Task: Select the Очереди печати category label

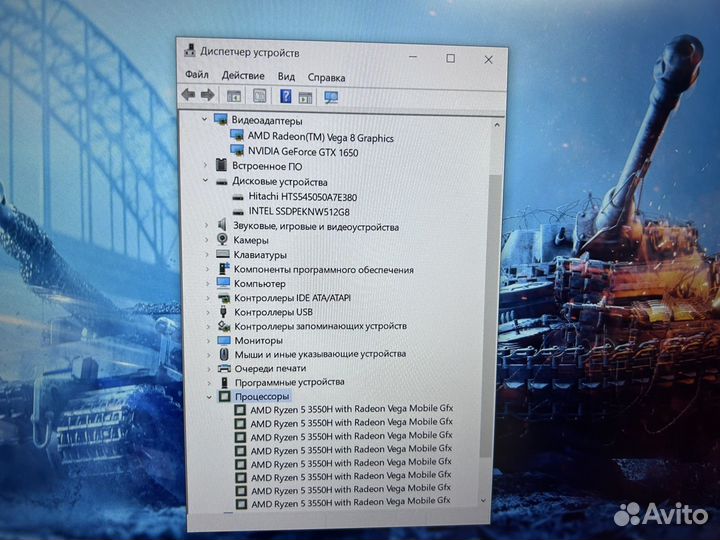Action: click(x=270, y=368)
